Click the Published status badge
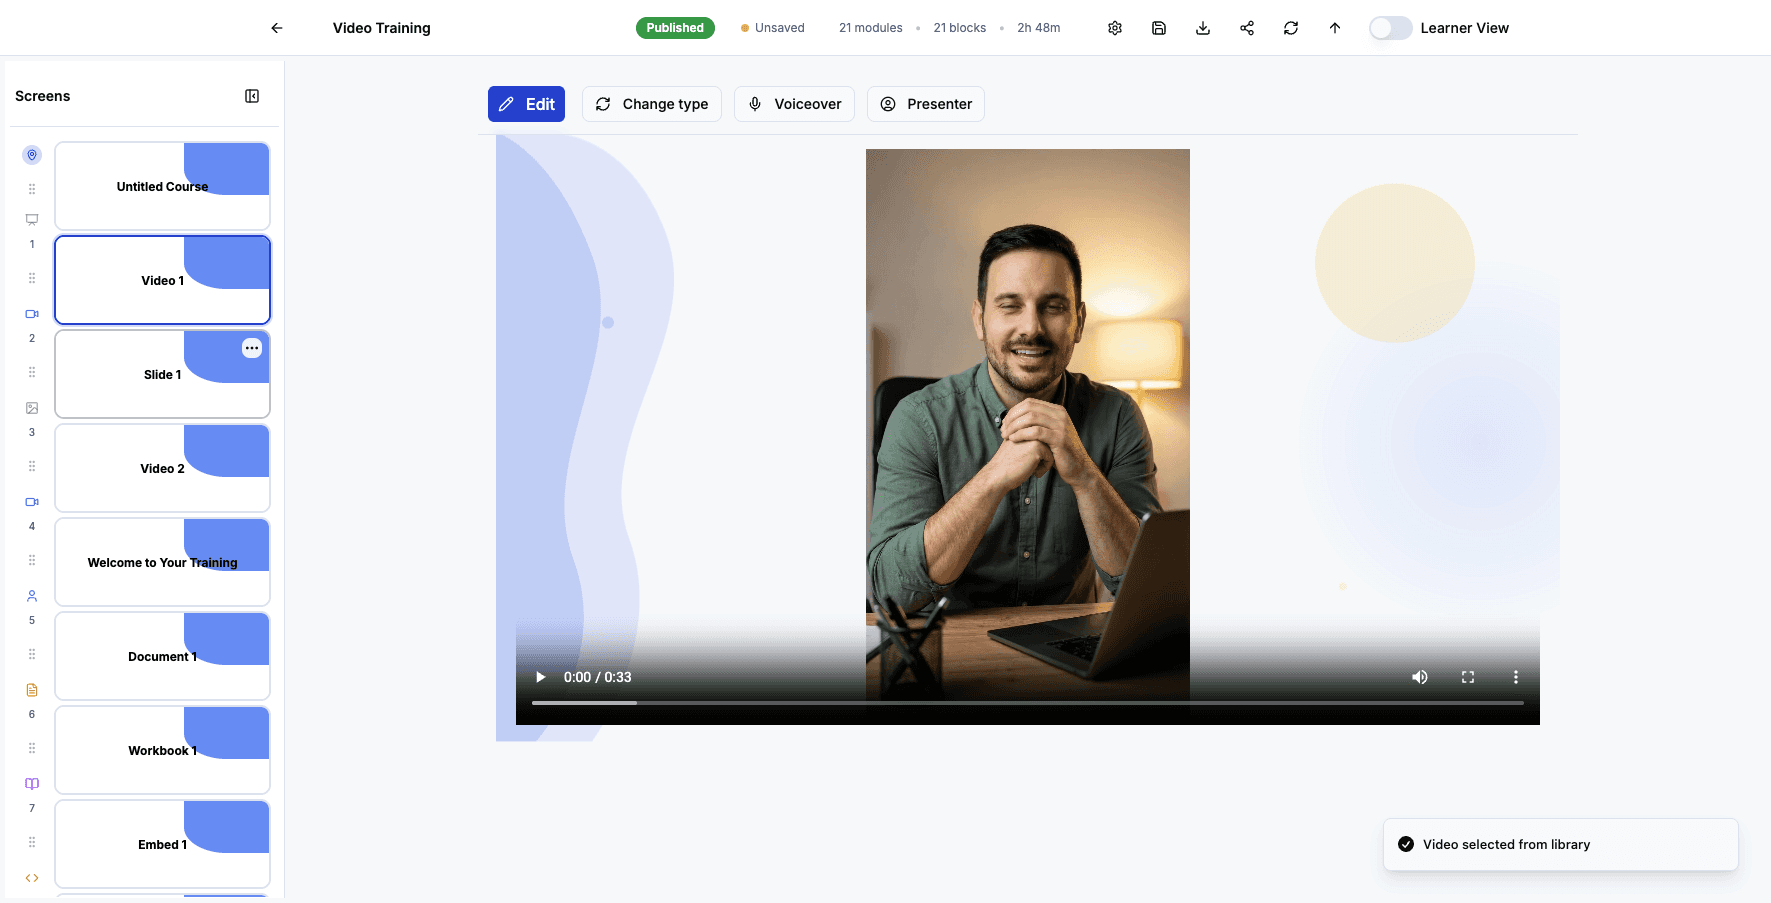This screenshot has width=1771, height=903. click(675, 27)
